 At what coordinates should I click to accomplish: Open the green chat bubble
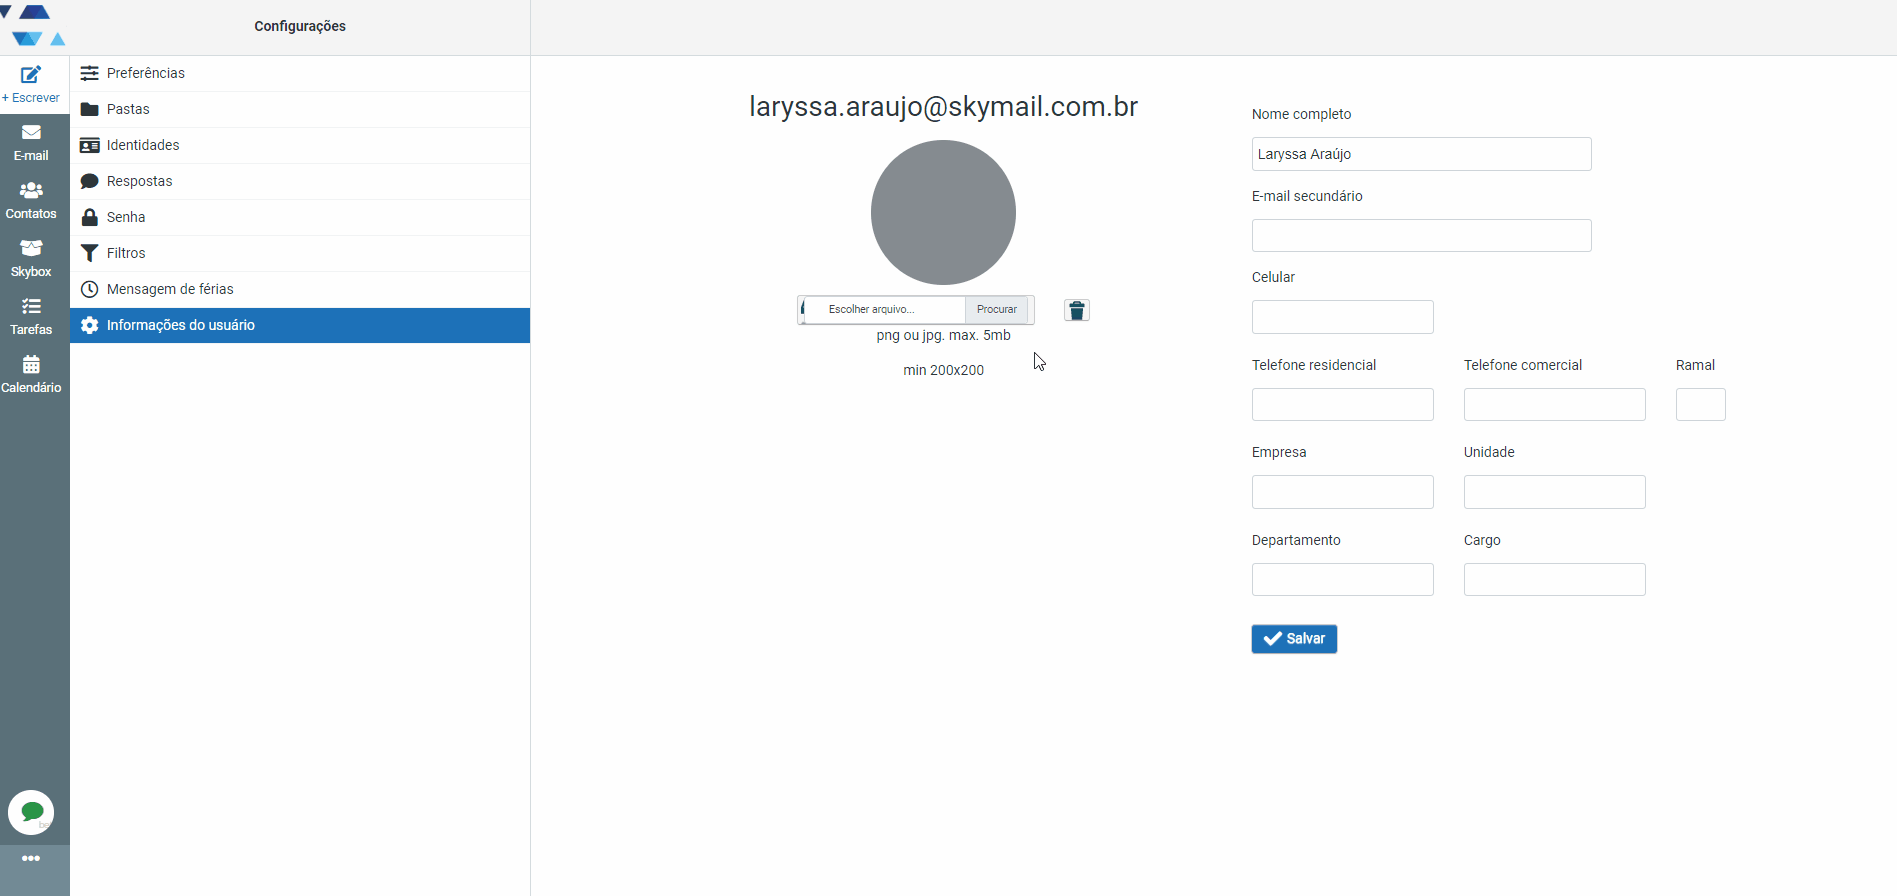click(x=31, y=812)
